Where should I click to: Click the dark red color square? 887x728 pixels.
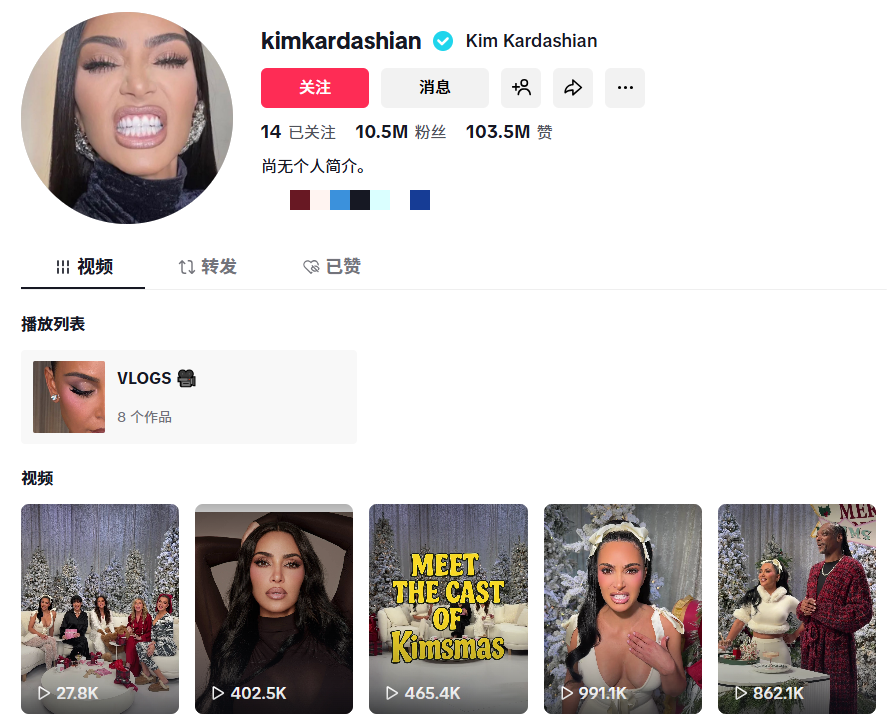click(x=300, y=200)
